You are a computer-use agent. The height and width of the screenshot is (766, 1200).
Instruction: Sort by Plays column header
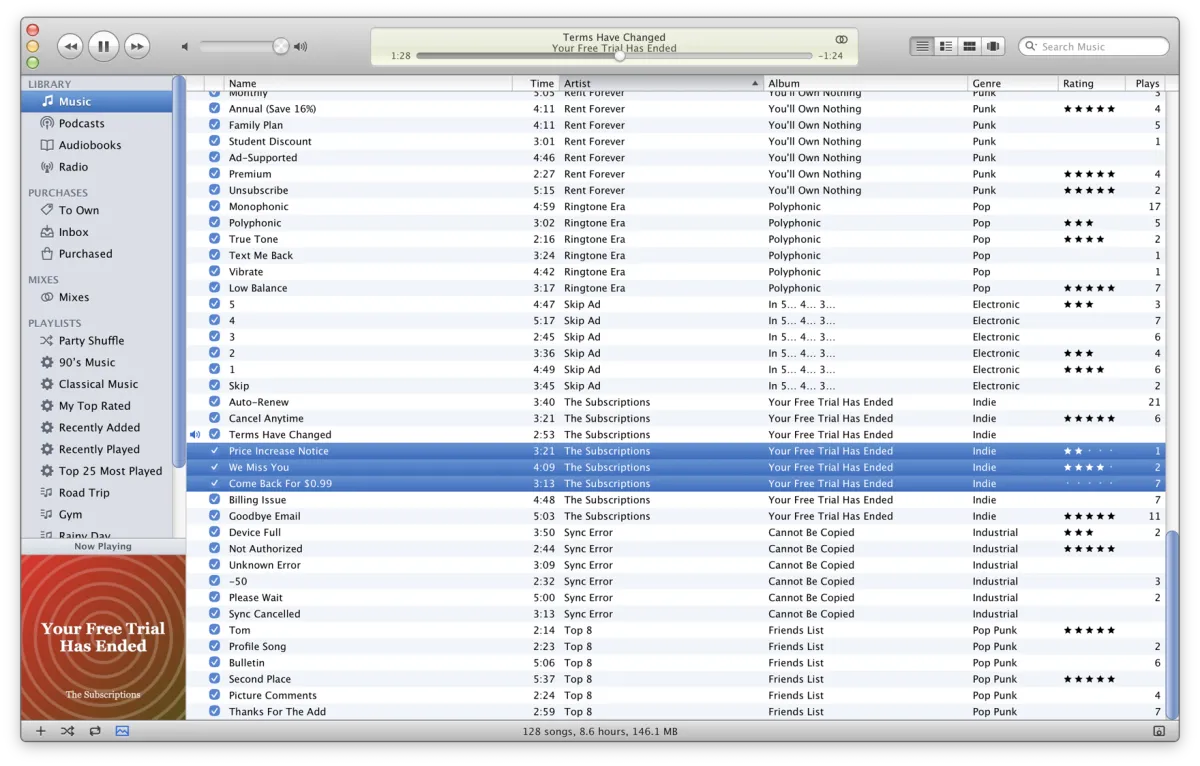[1147, 83]
